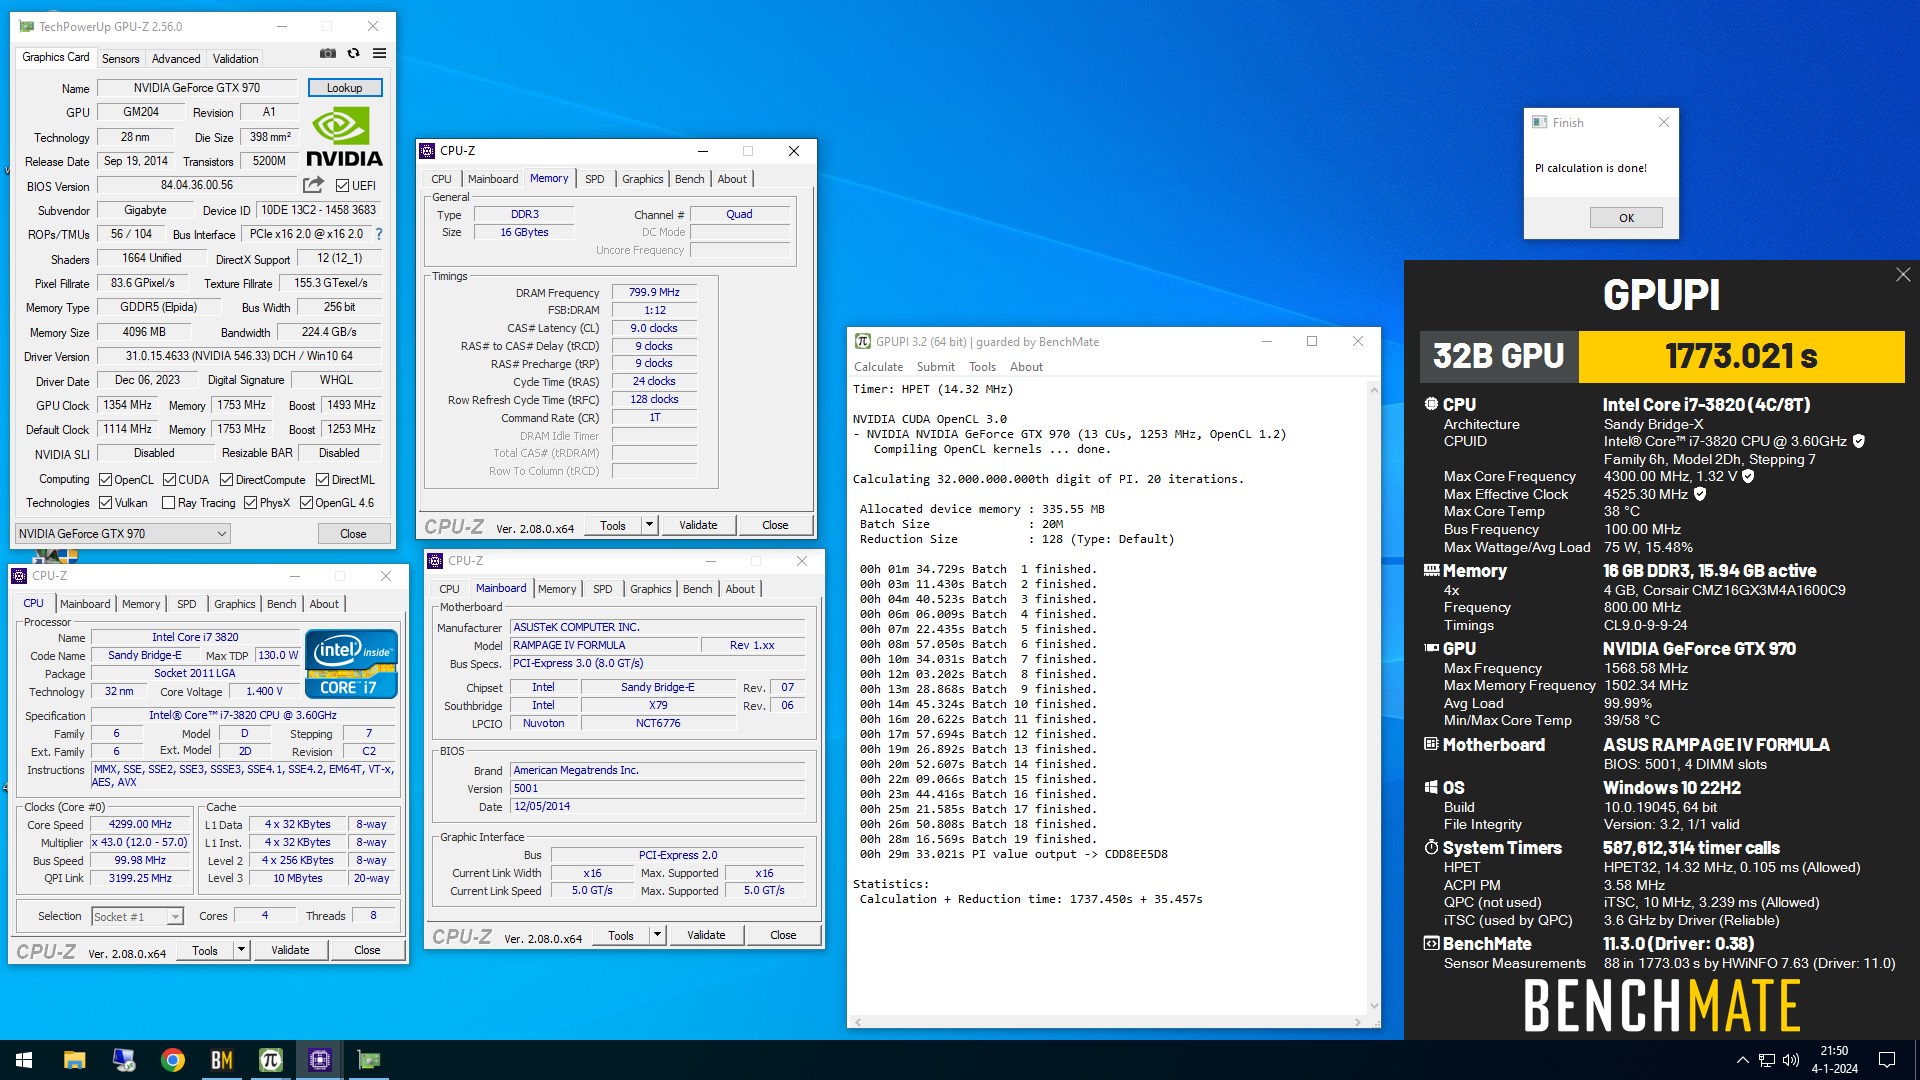
Task: Open the Advanced tab in GPU-Z
Action: tap(176, 59)
